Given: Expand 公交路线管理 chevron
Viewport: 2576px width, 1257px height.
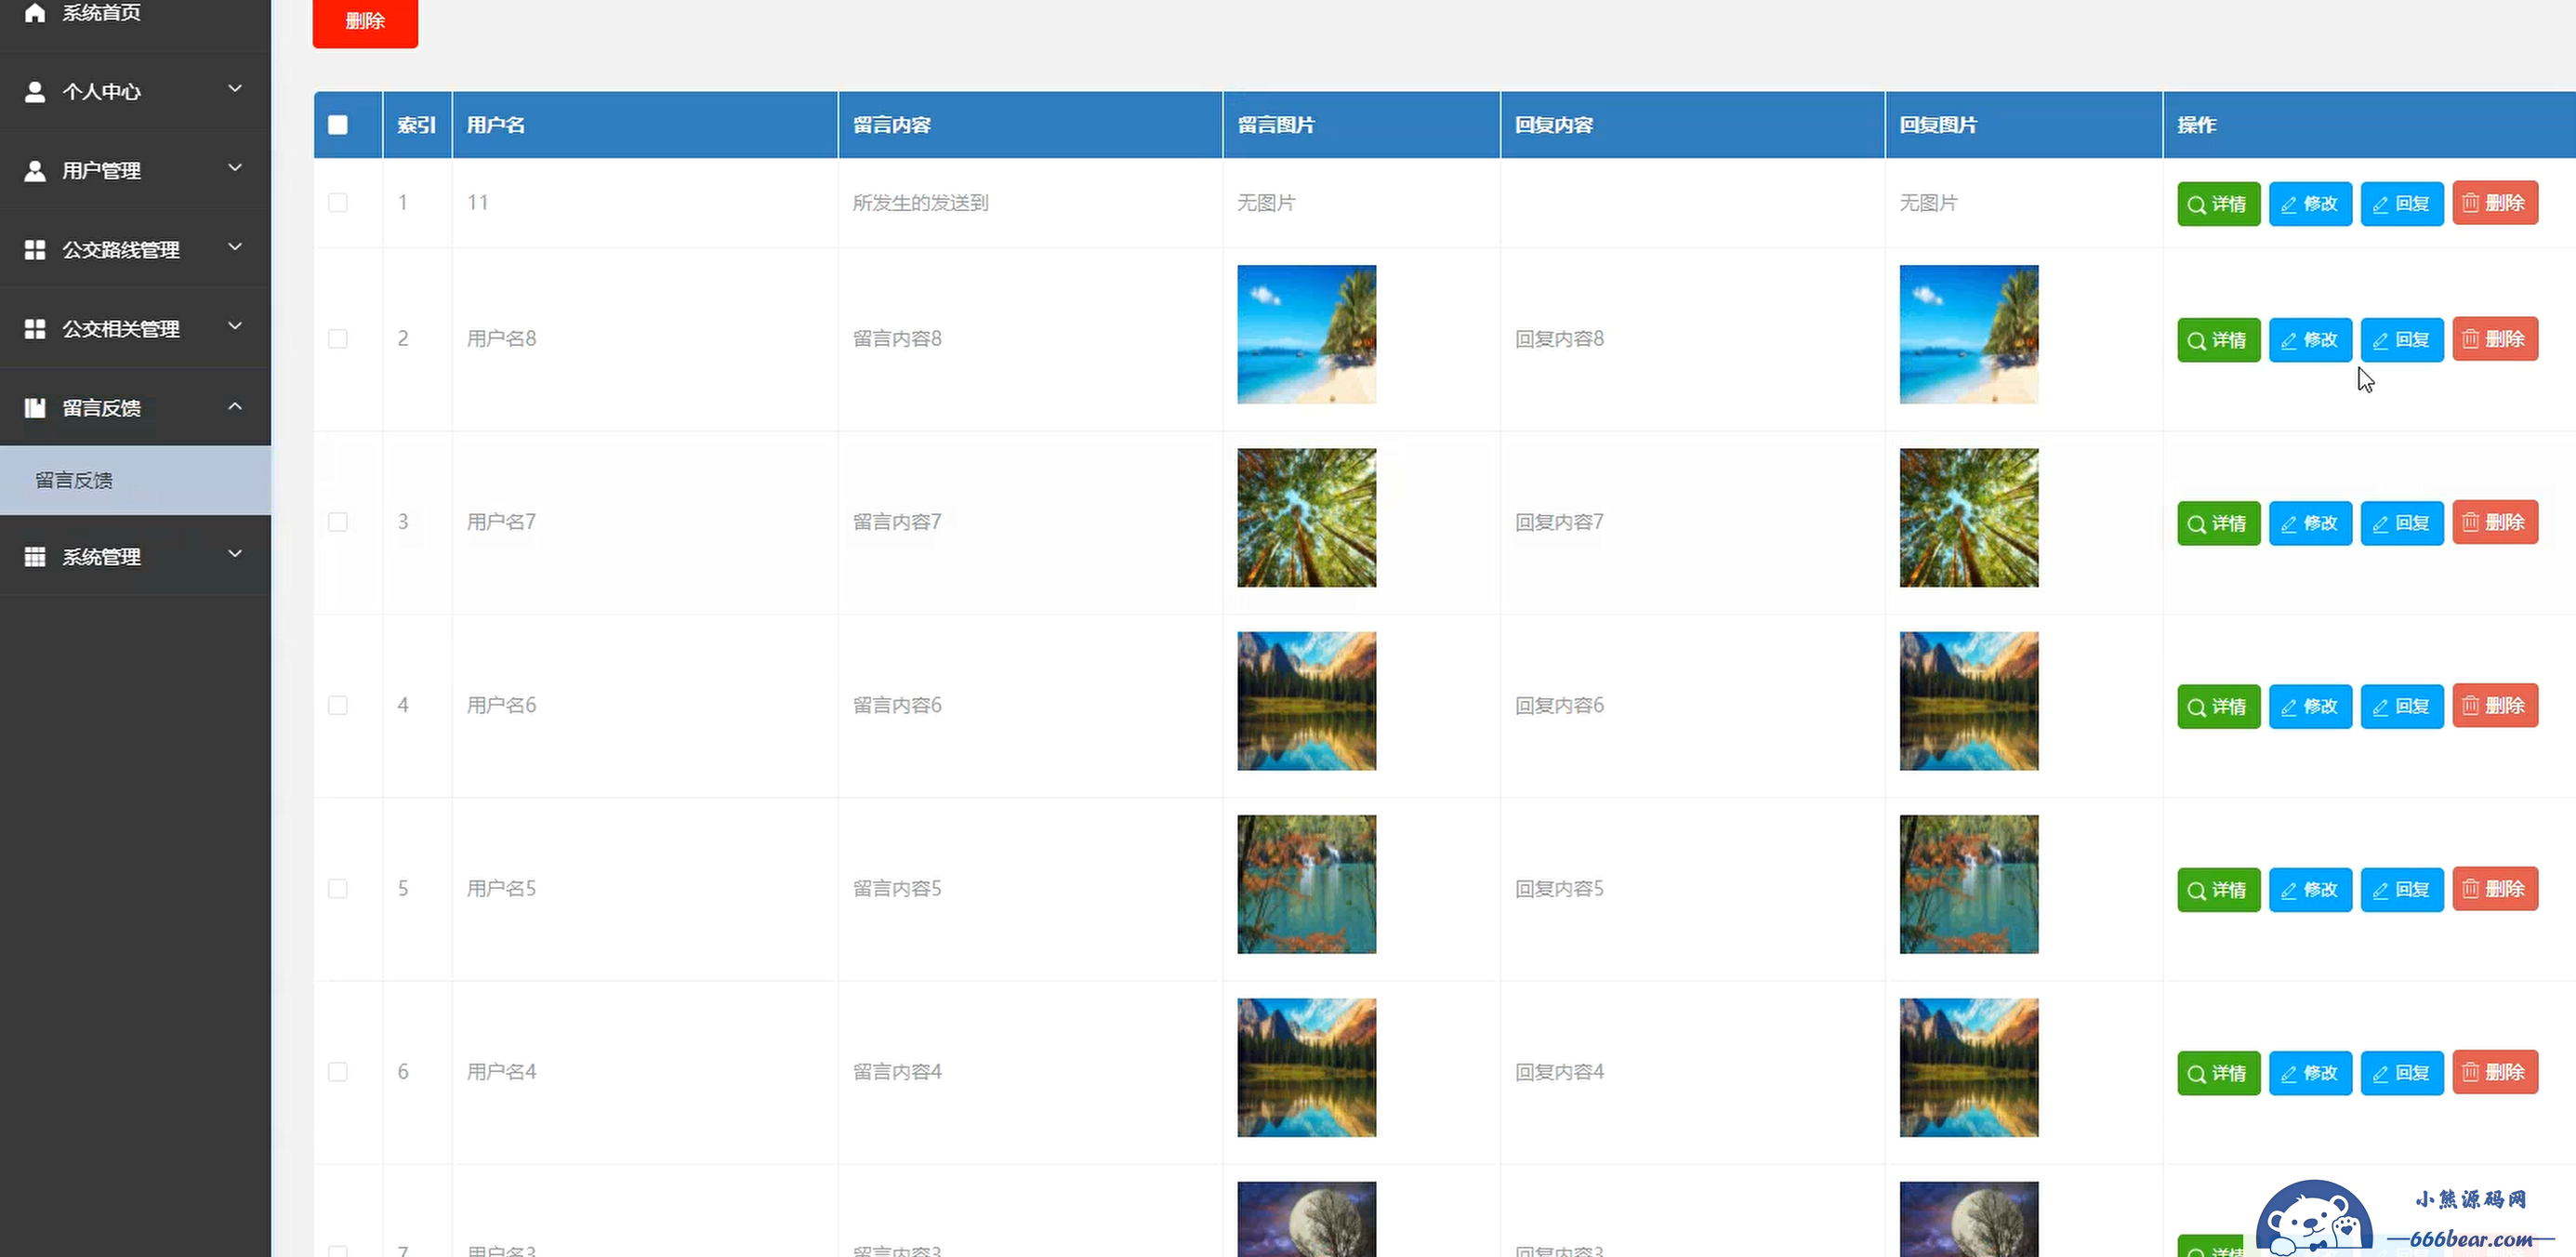Looking at the screenshot, I should pos(235,247).
